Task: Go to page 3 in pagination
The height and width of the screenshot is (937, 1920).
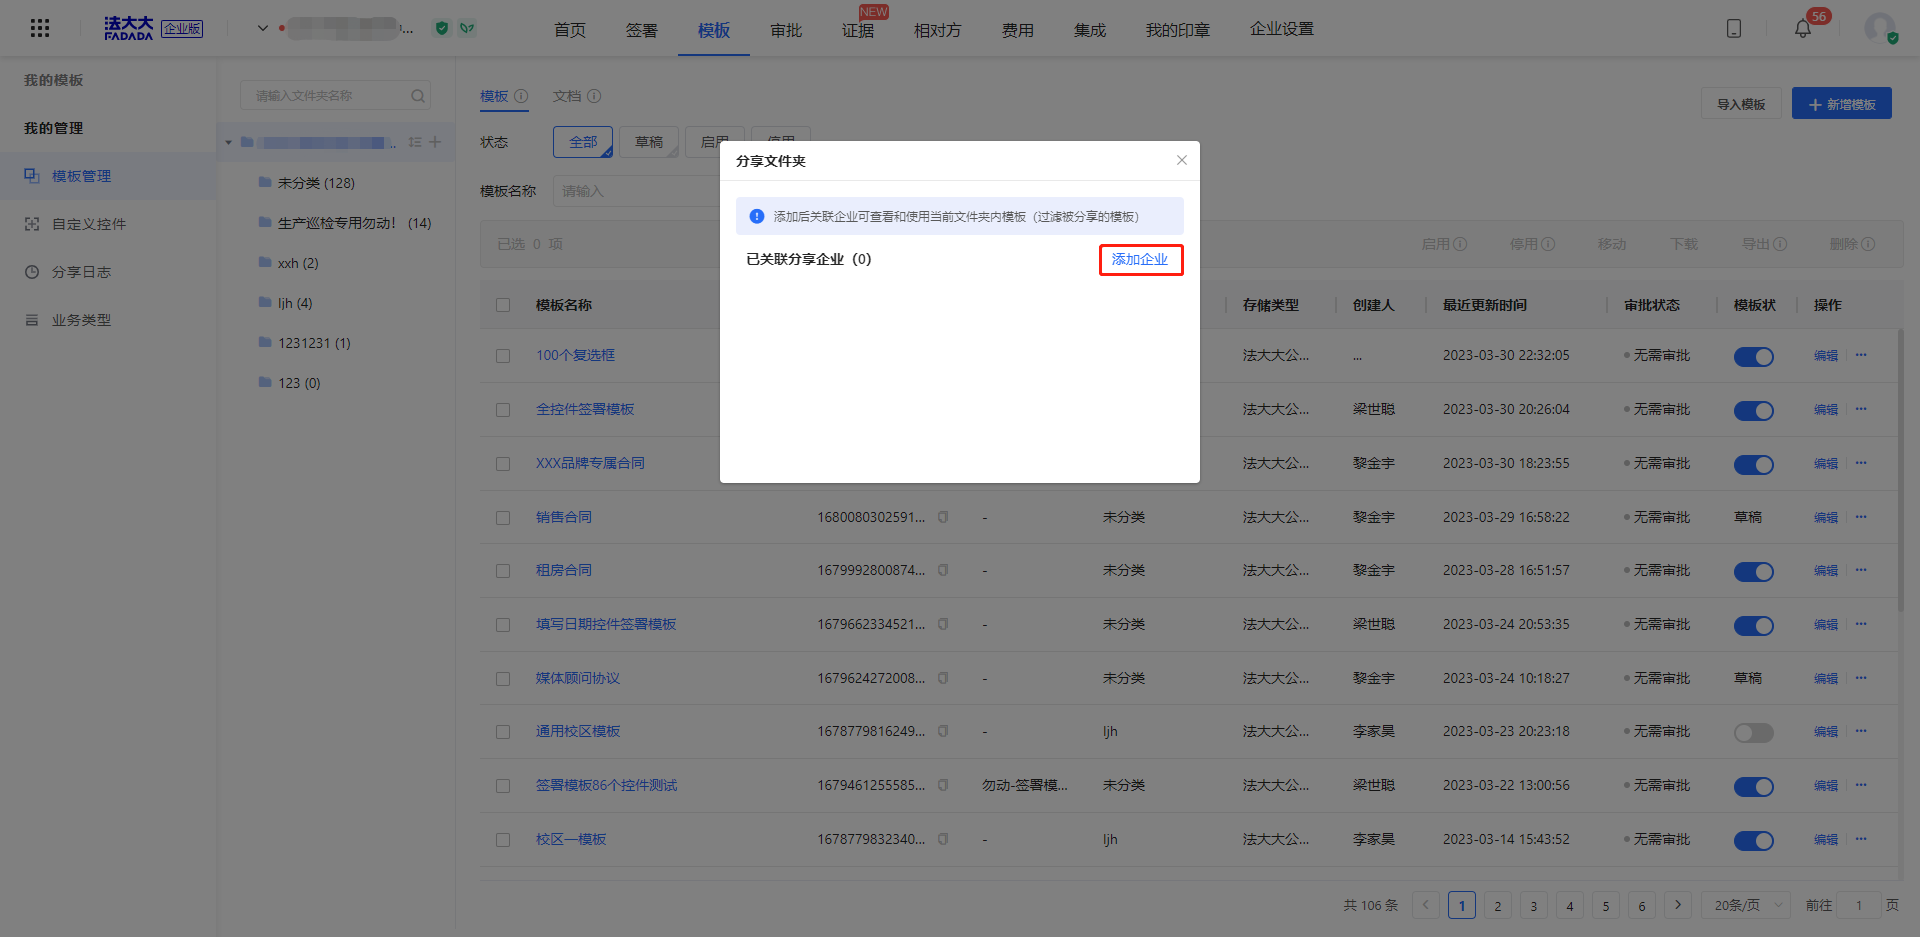Action: [x=1534, y=905]
